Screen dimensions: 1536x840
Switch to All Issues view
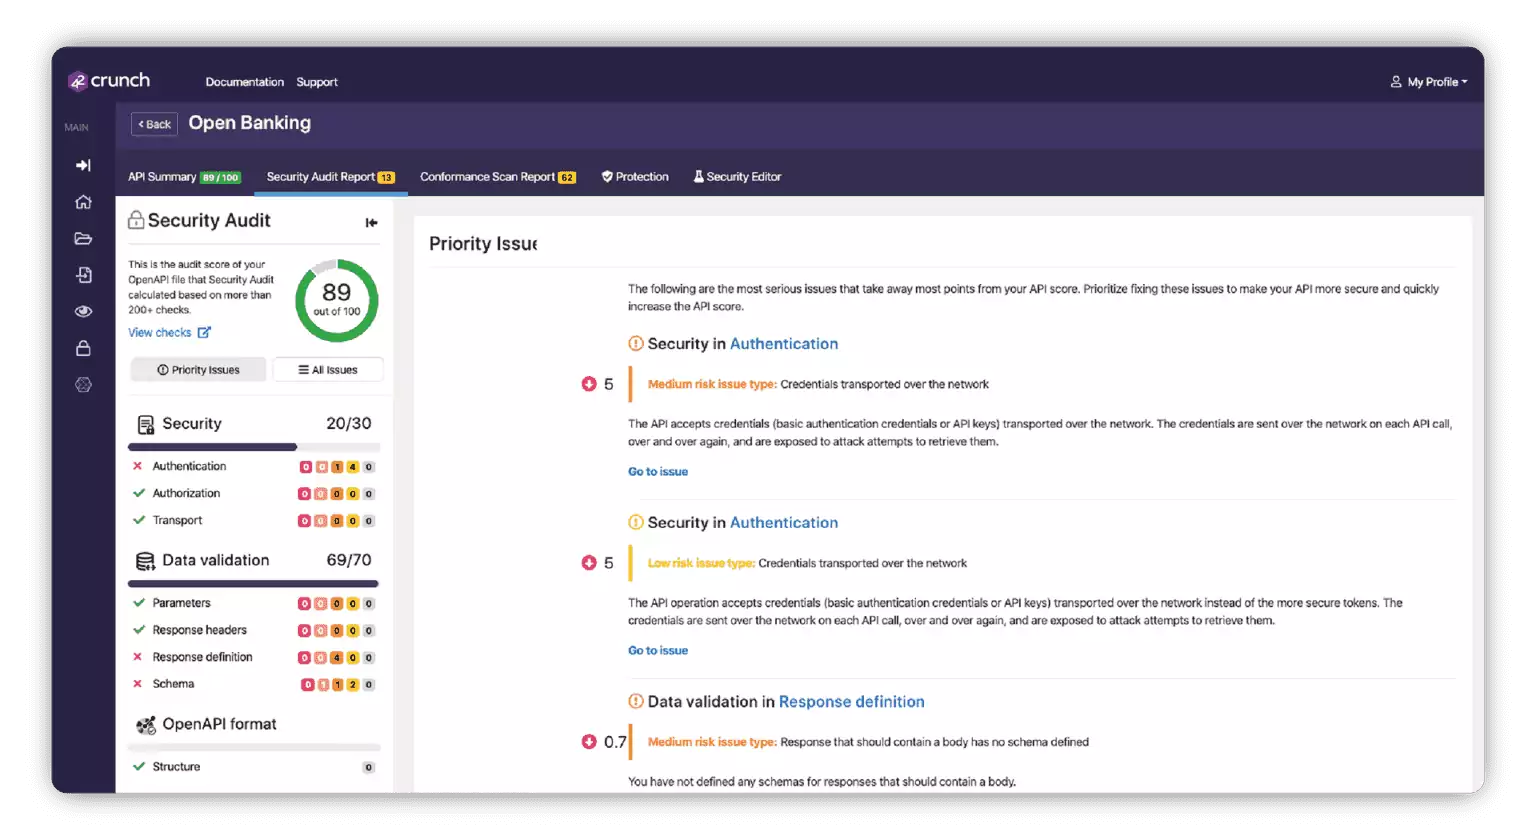pyautogui.click(x=328, y=370)
